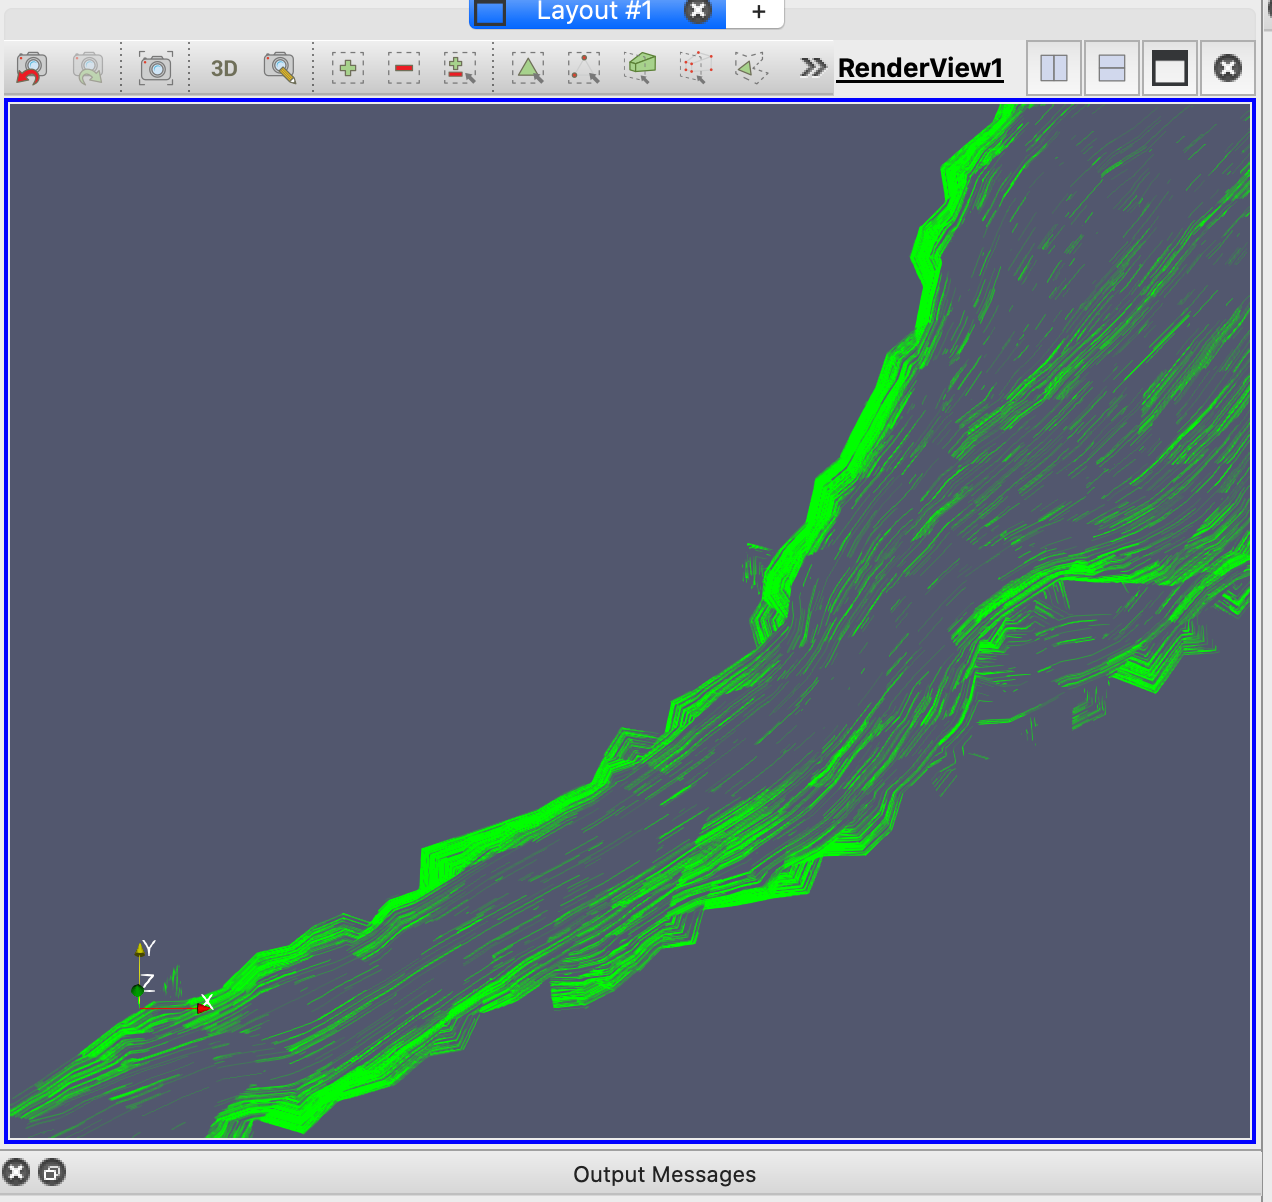Toggle the 3D interaction mode button
This screenshot has height=1202, width=1272.
point(224,69)
